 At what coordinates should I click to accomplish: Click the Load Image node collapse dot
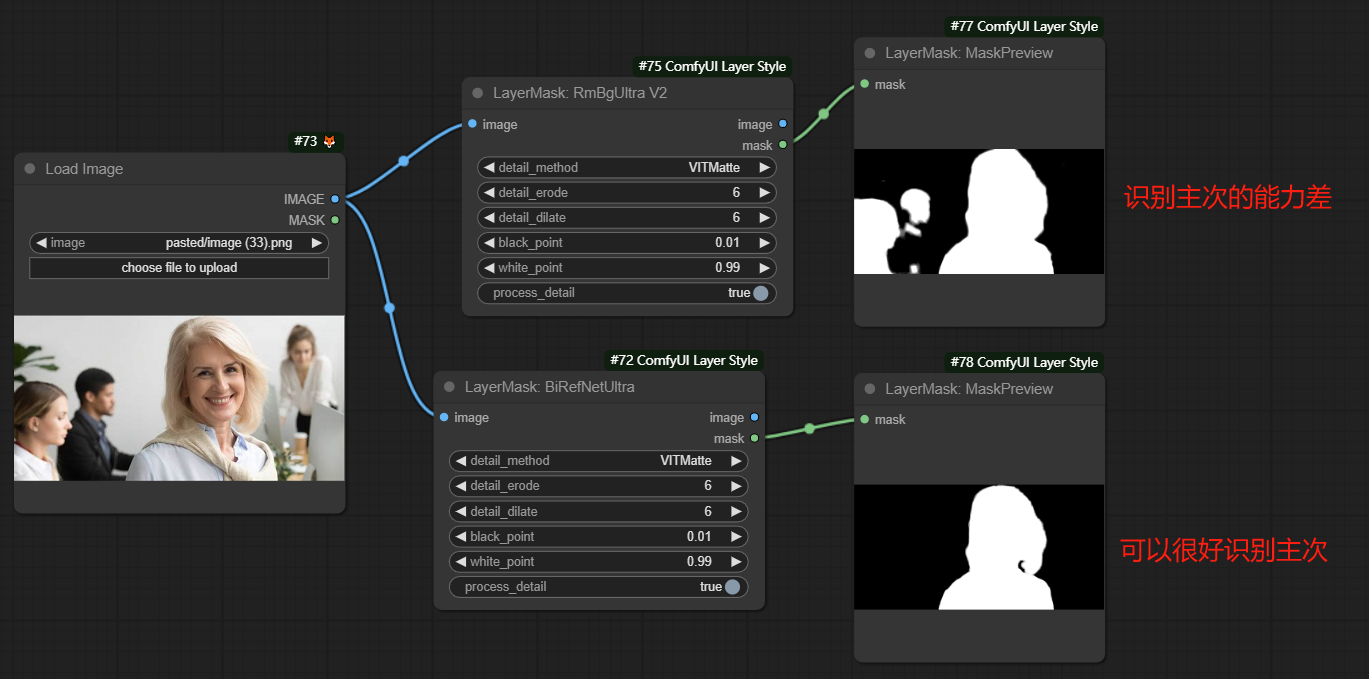click(29, 169)
